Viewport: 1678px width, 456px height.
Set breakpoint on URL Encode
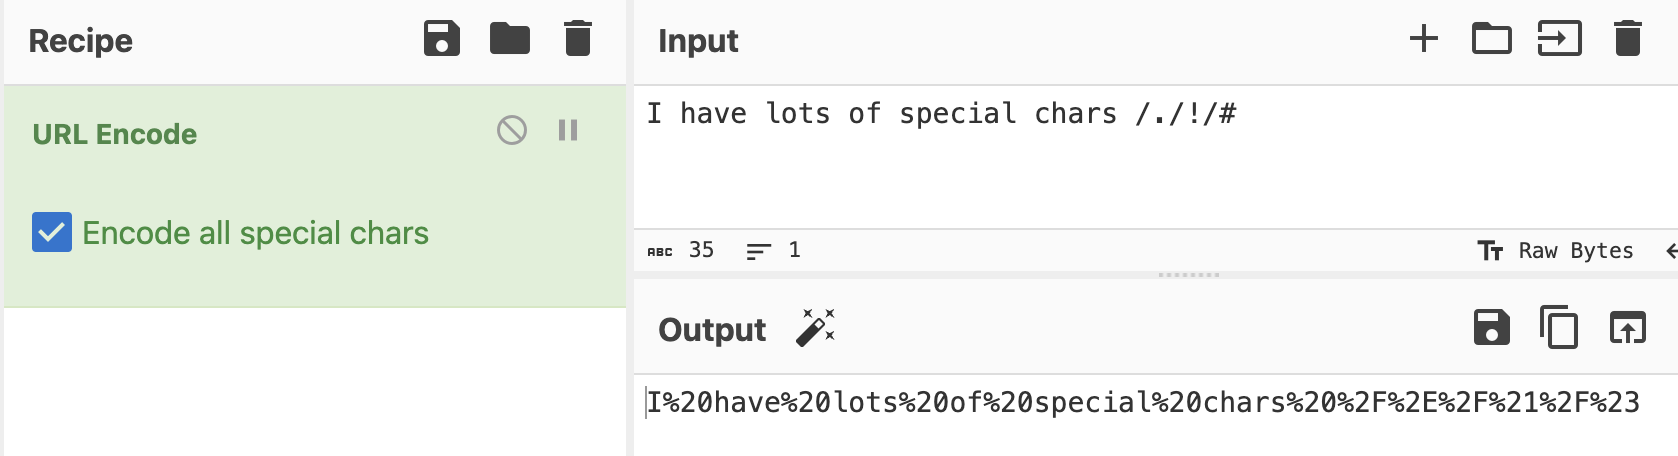click(568, 130)
